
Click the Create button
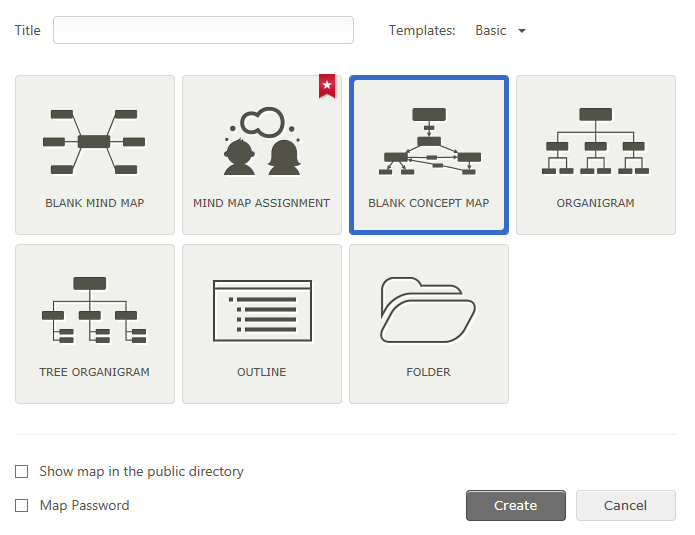(515, 505)
